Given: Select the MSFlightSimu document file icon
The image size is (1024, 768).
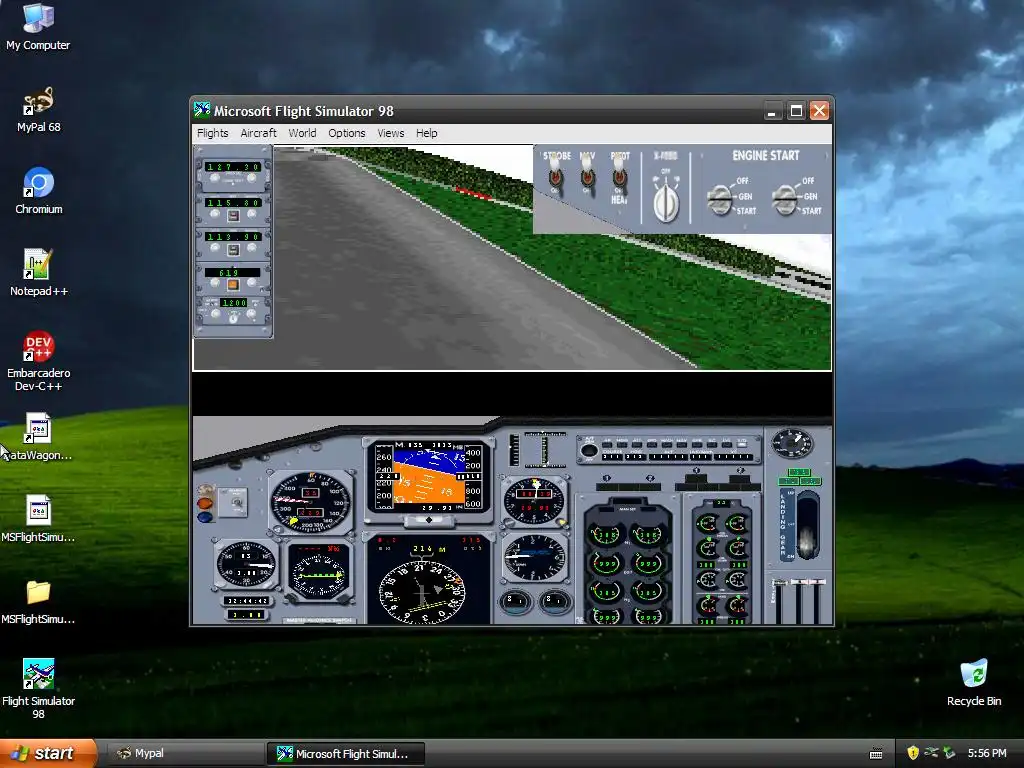Looking at the screenshot, I should tap(38, 519).
